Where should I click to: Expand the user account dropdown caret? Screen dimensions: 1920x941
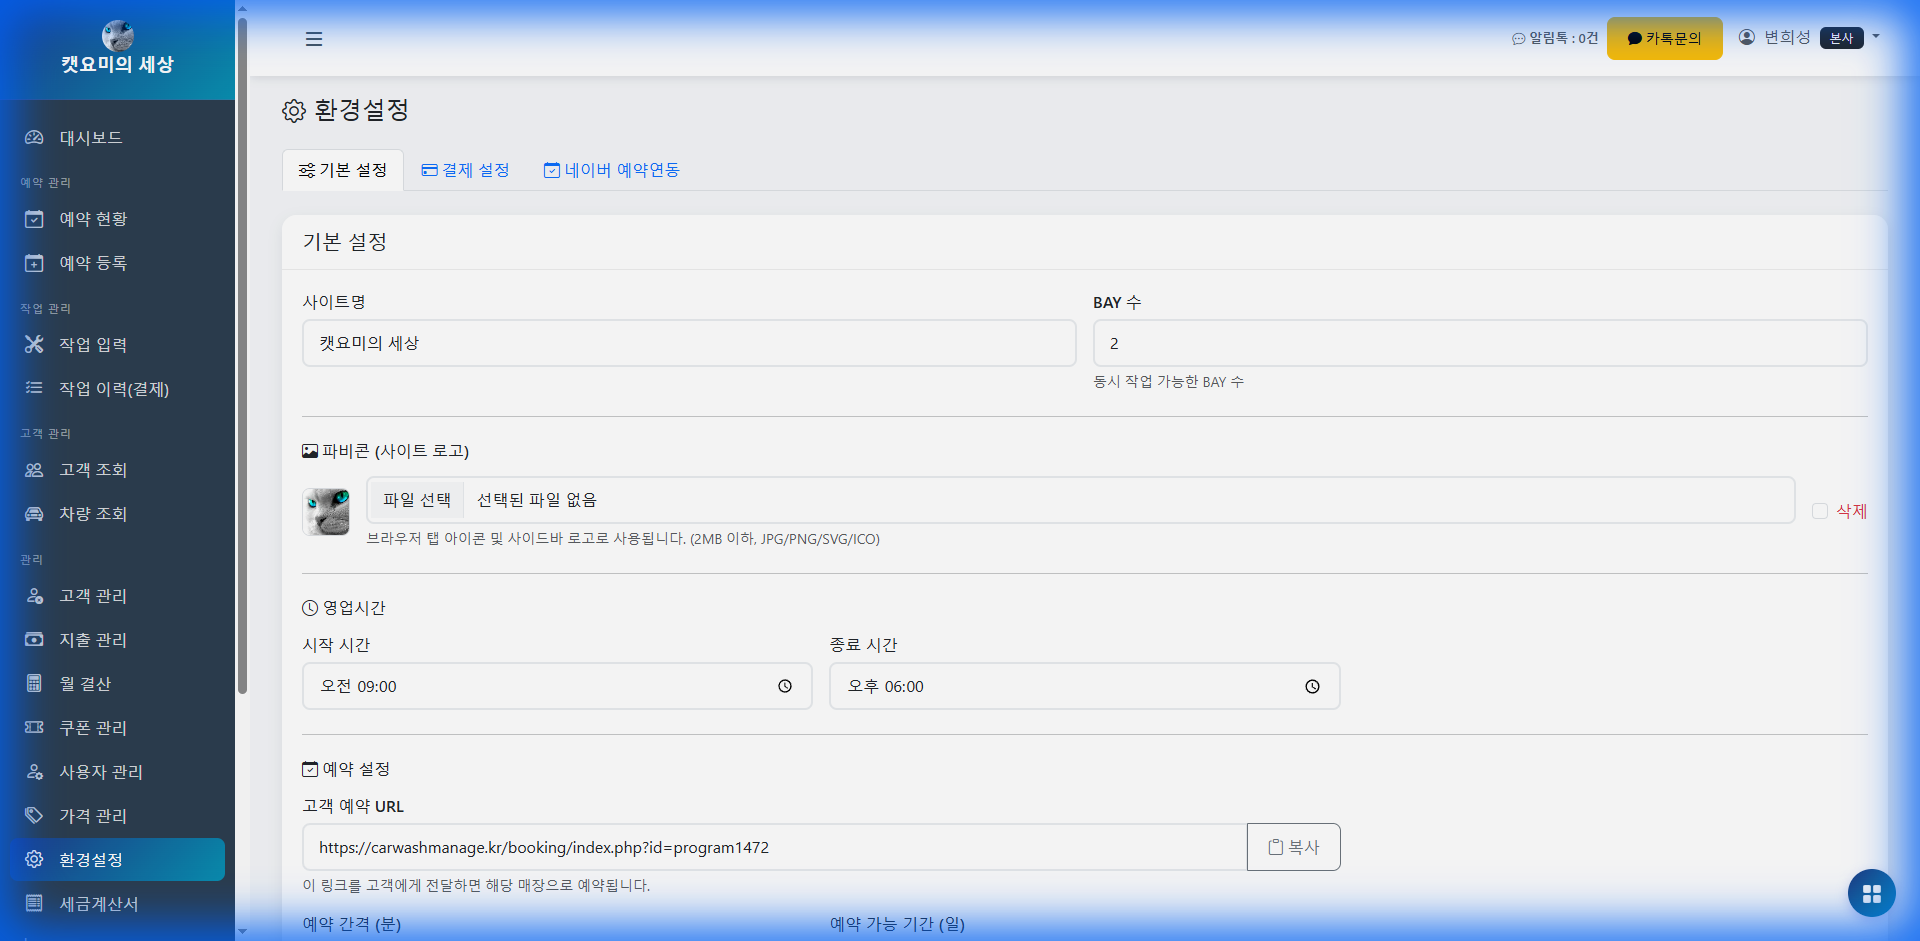[x=1876, y=37]
